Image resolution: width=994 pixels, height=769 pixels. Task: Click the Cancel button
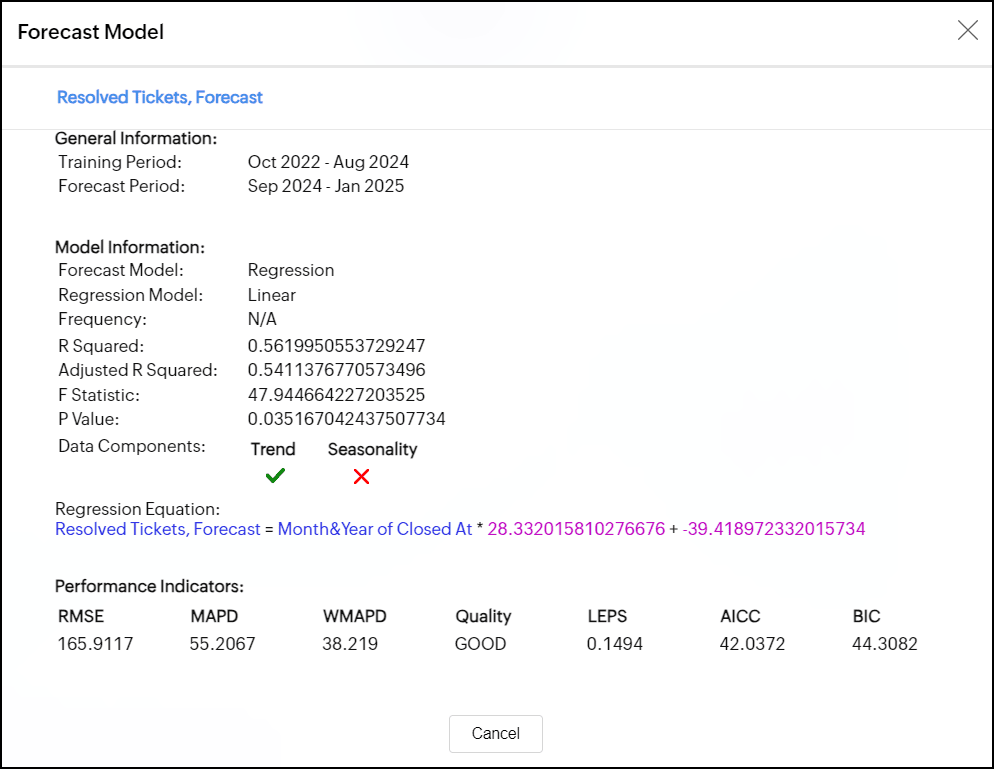[495, 733]
